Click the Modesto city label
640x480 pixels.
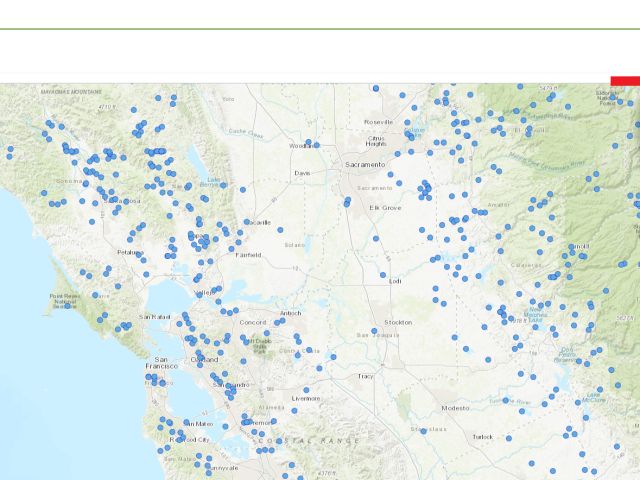click(455, 408)
